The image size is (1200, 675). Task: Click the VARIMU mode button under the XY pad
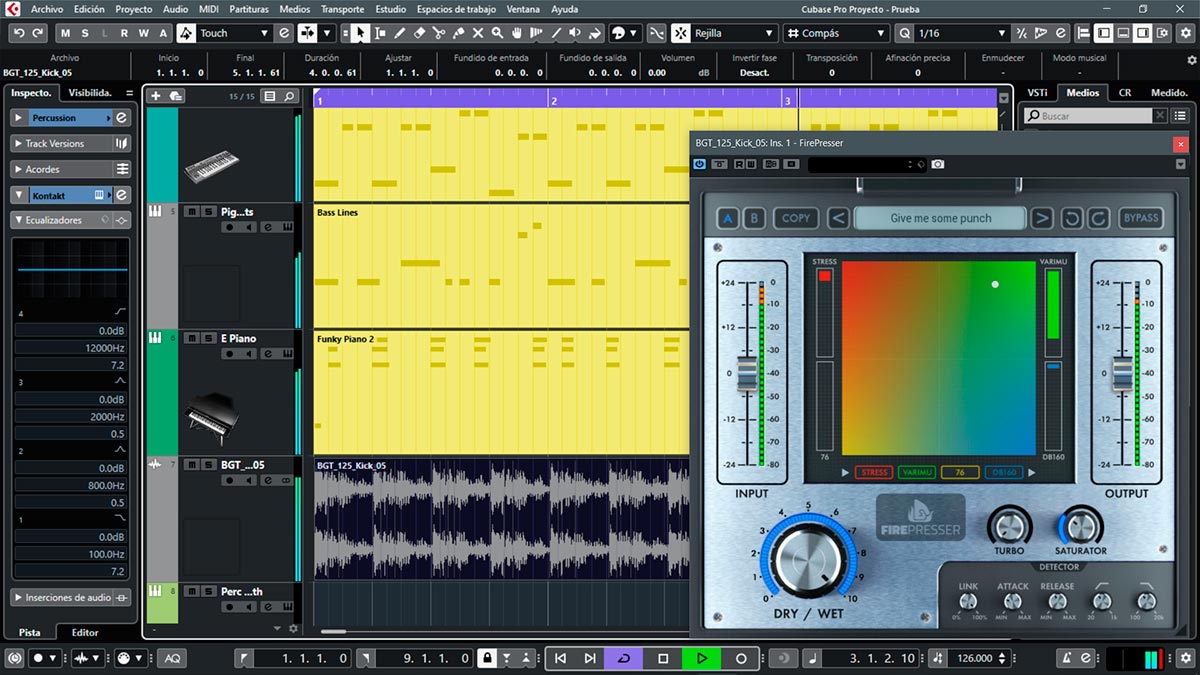pyautogui.click(x=916, y=472)
